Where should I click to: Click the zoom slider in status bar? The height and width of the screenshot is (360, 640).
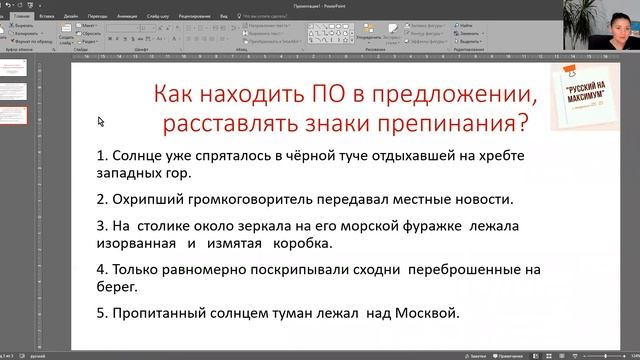coord(605,356)
